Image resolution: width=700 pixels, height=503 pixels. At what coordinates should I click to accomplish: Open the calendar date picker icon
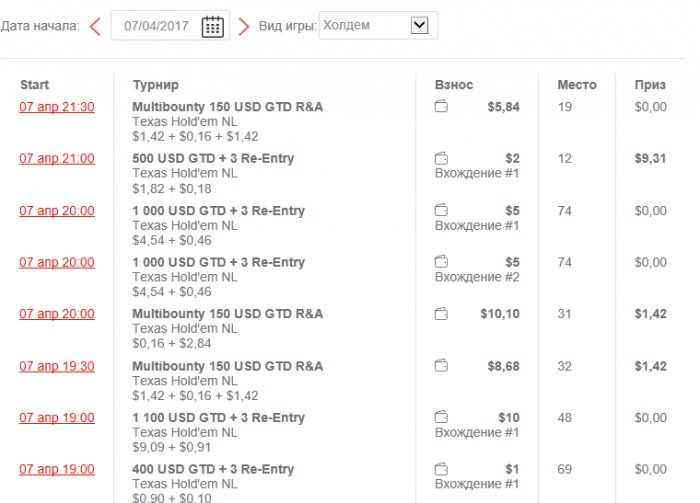(212, 26)
